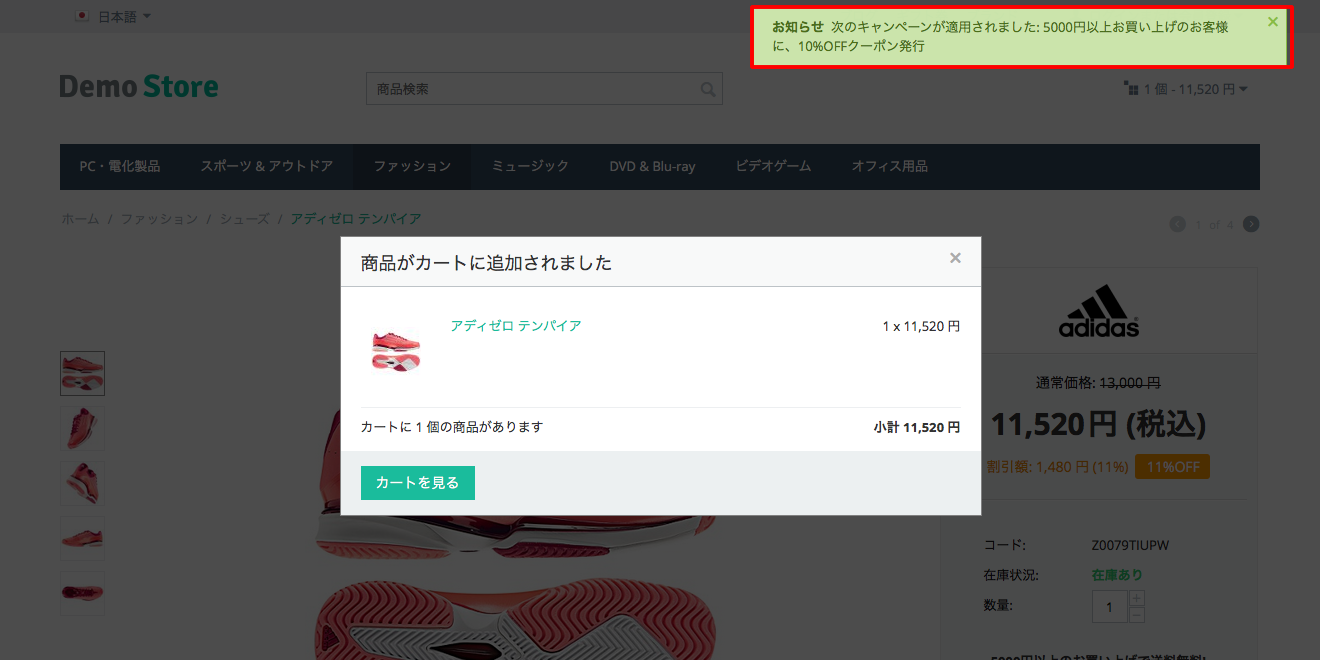Select the fourth product thumbnail

82,538
